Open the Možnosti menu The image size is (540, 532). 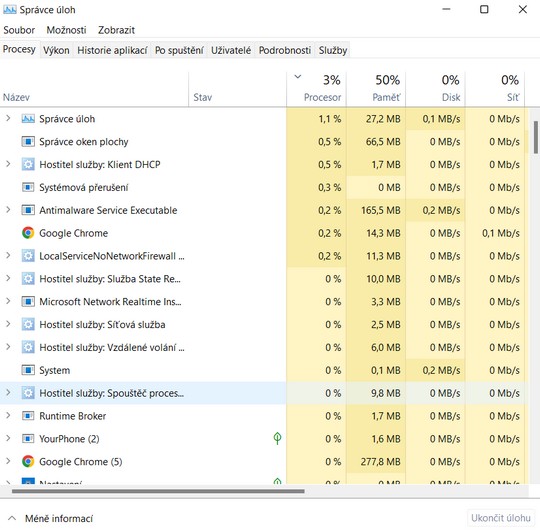pyautogui.click(x=66, y=30)
